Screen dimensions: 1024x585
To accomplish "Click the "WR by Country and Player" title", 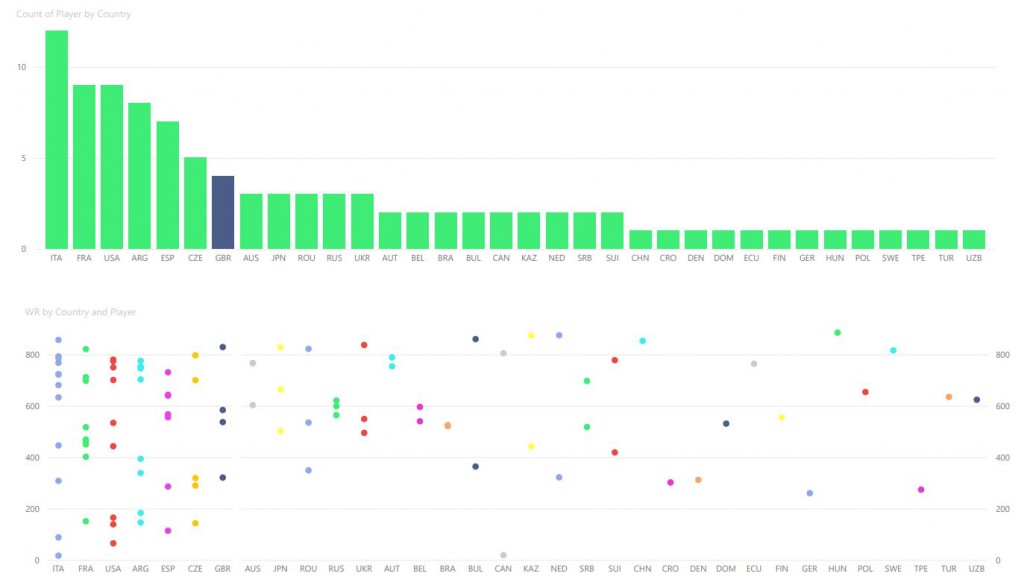I will [80, 312].
